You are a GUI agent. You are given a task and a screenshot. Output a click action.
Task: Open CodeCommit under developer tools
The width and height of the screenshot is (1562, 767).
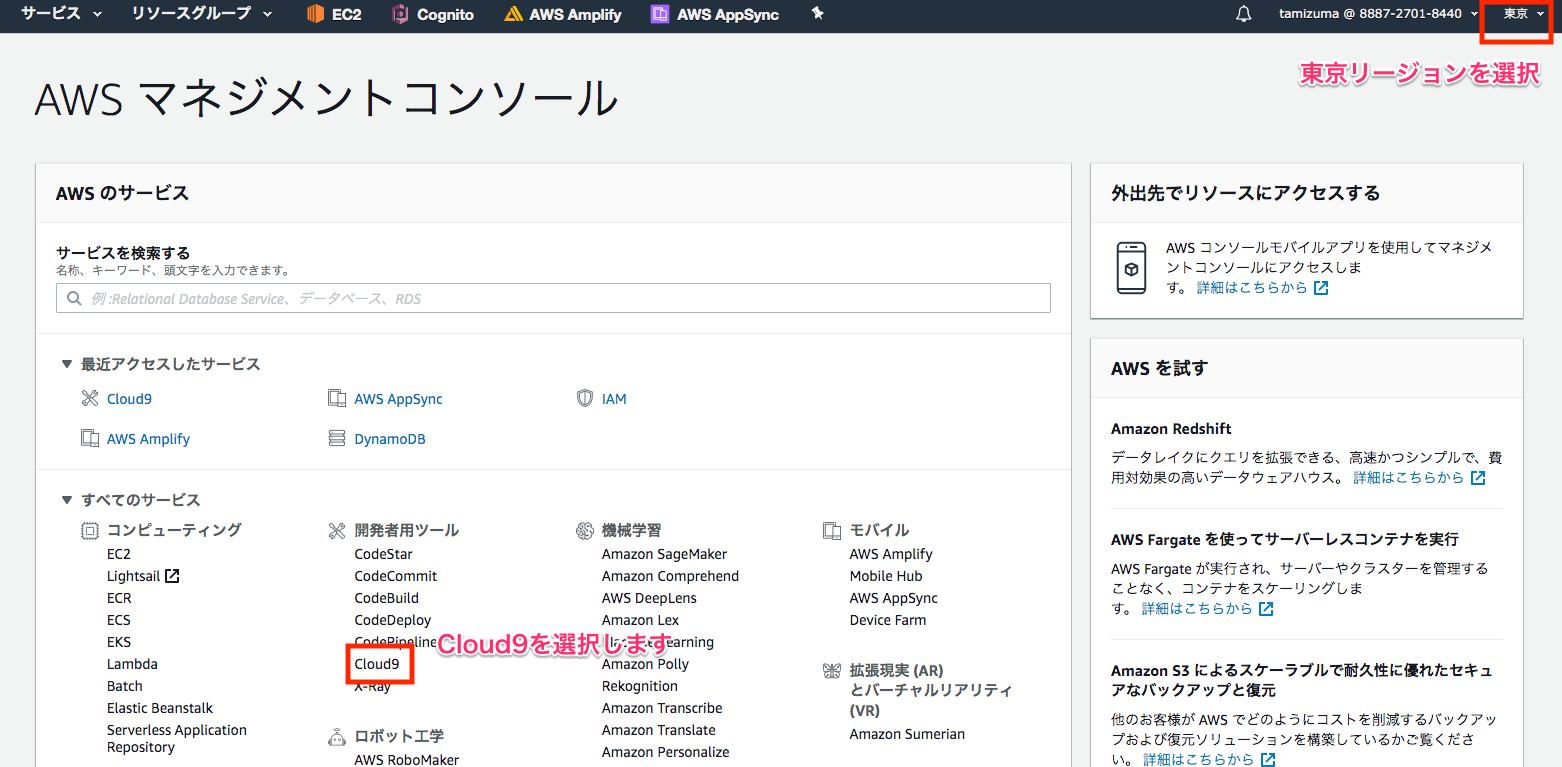(x=396, y=576)
